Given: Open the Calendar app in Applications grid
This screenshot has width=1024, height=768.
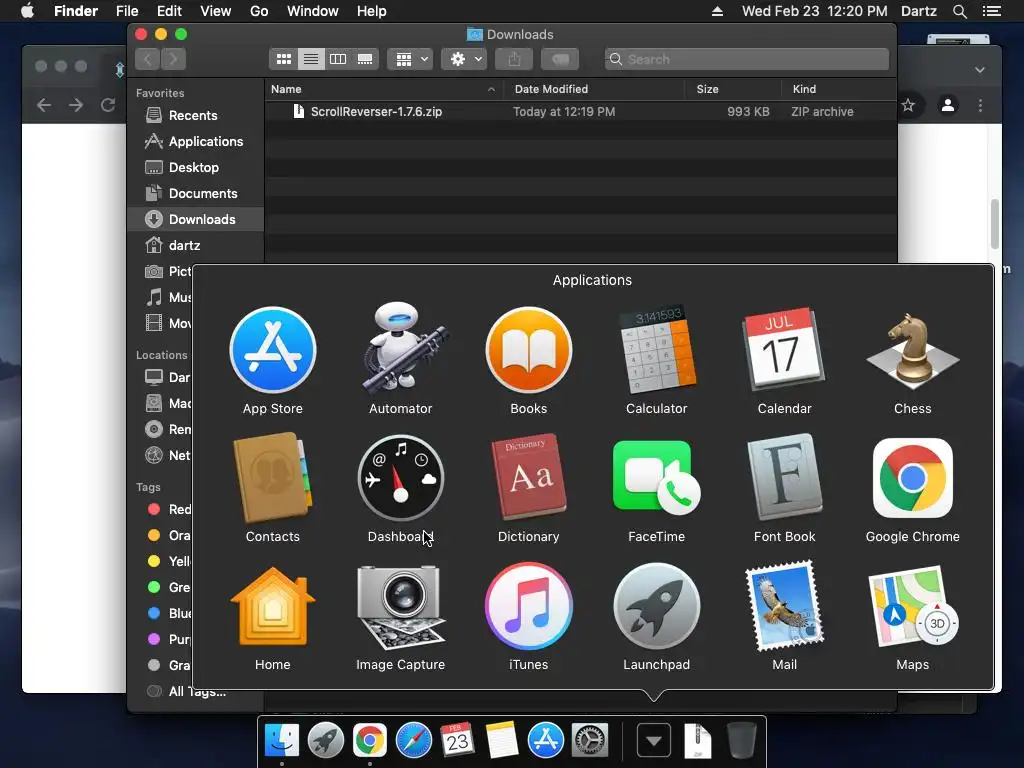Looking at the screenshot, I should pyautogui.click(x=784, y=350).
